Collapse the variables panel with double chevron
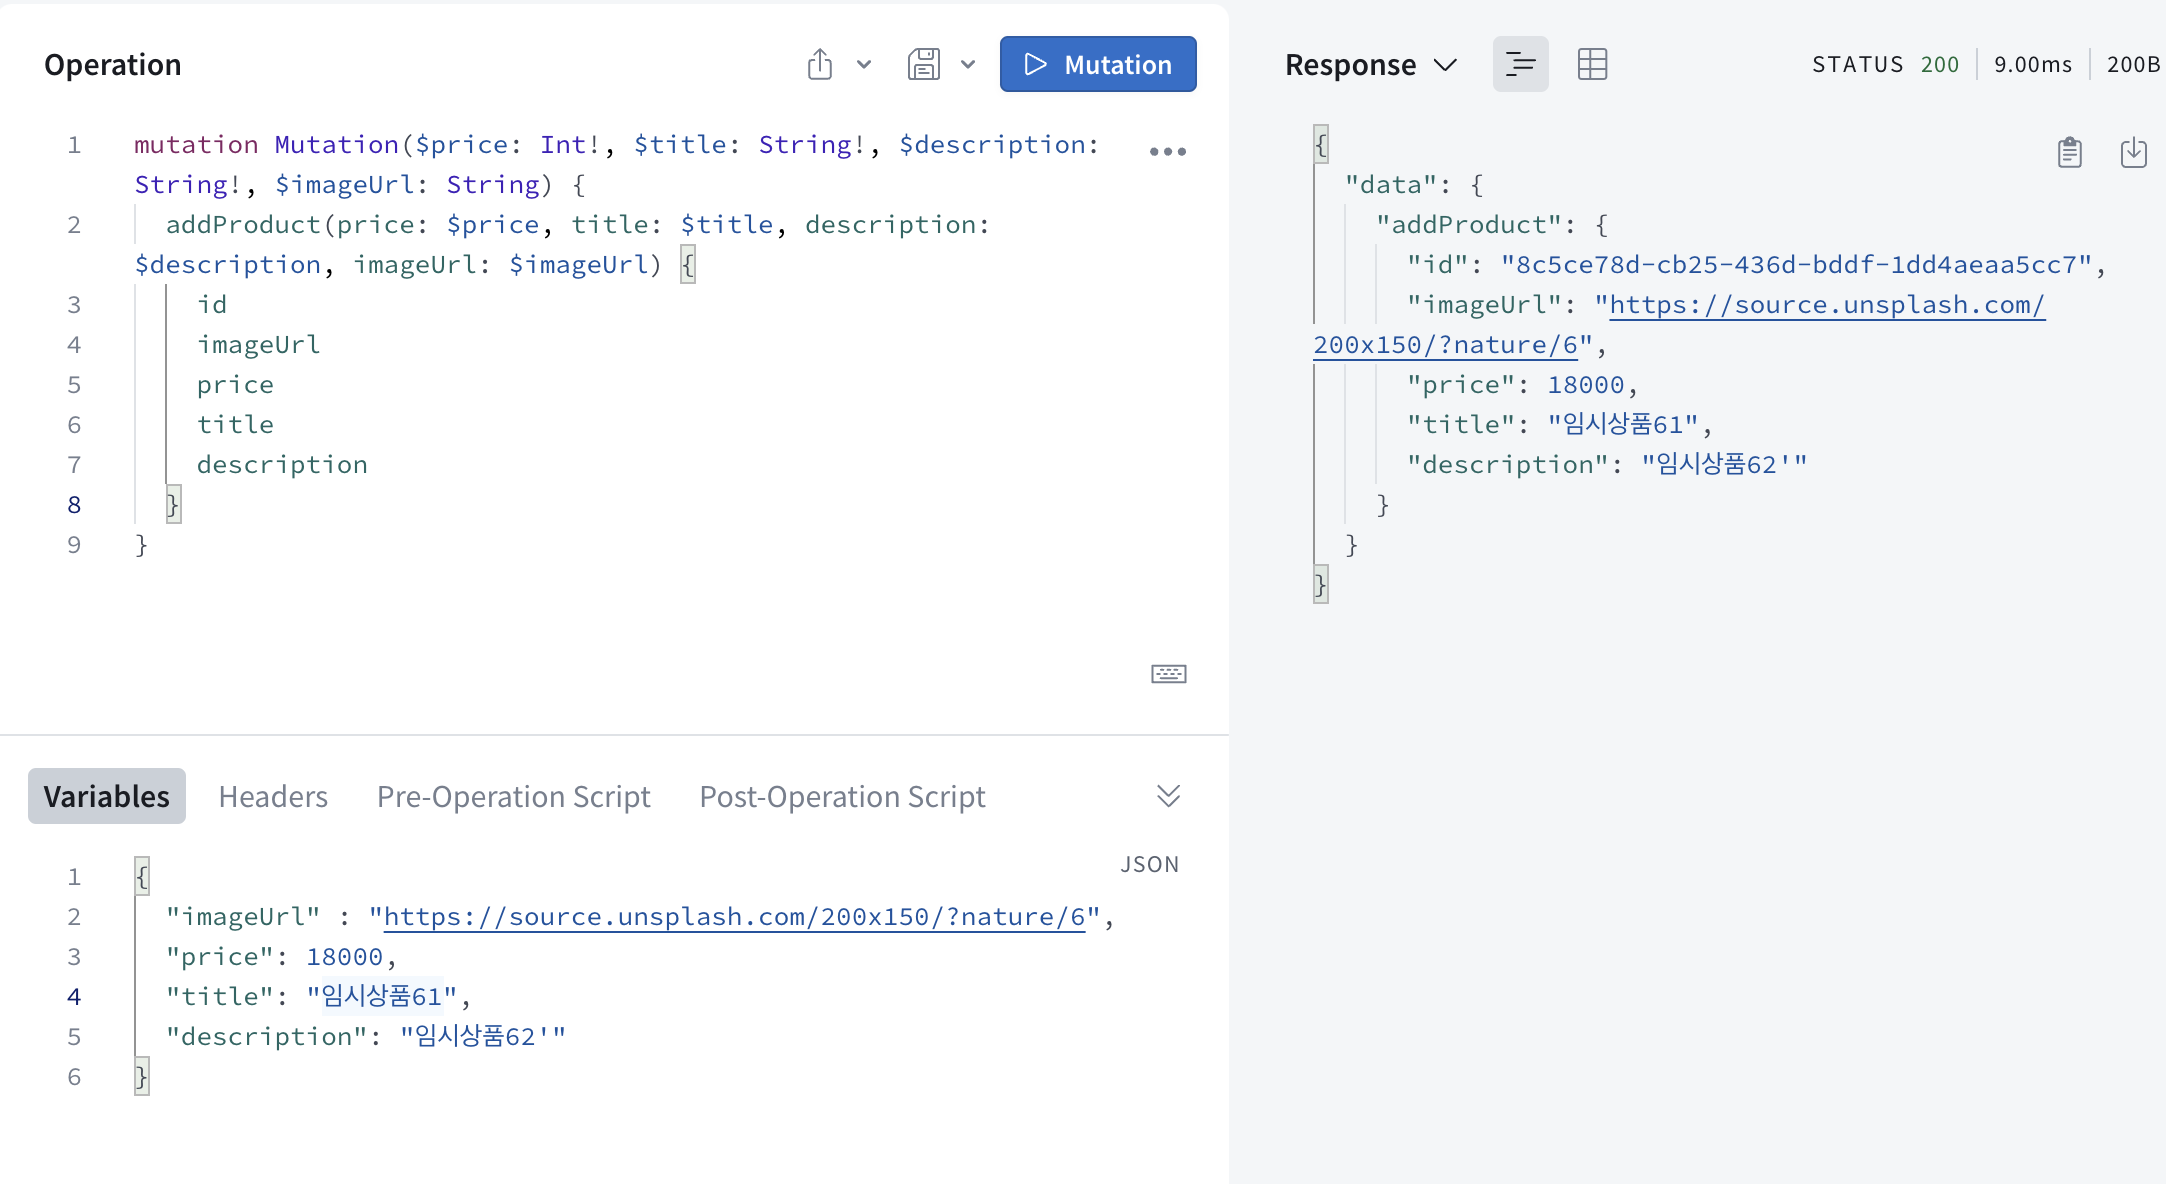This screenshot has width=2166, height=1184. (1168, 796)
